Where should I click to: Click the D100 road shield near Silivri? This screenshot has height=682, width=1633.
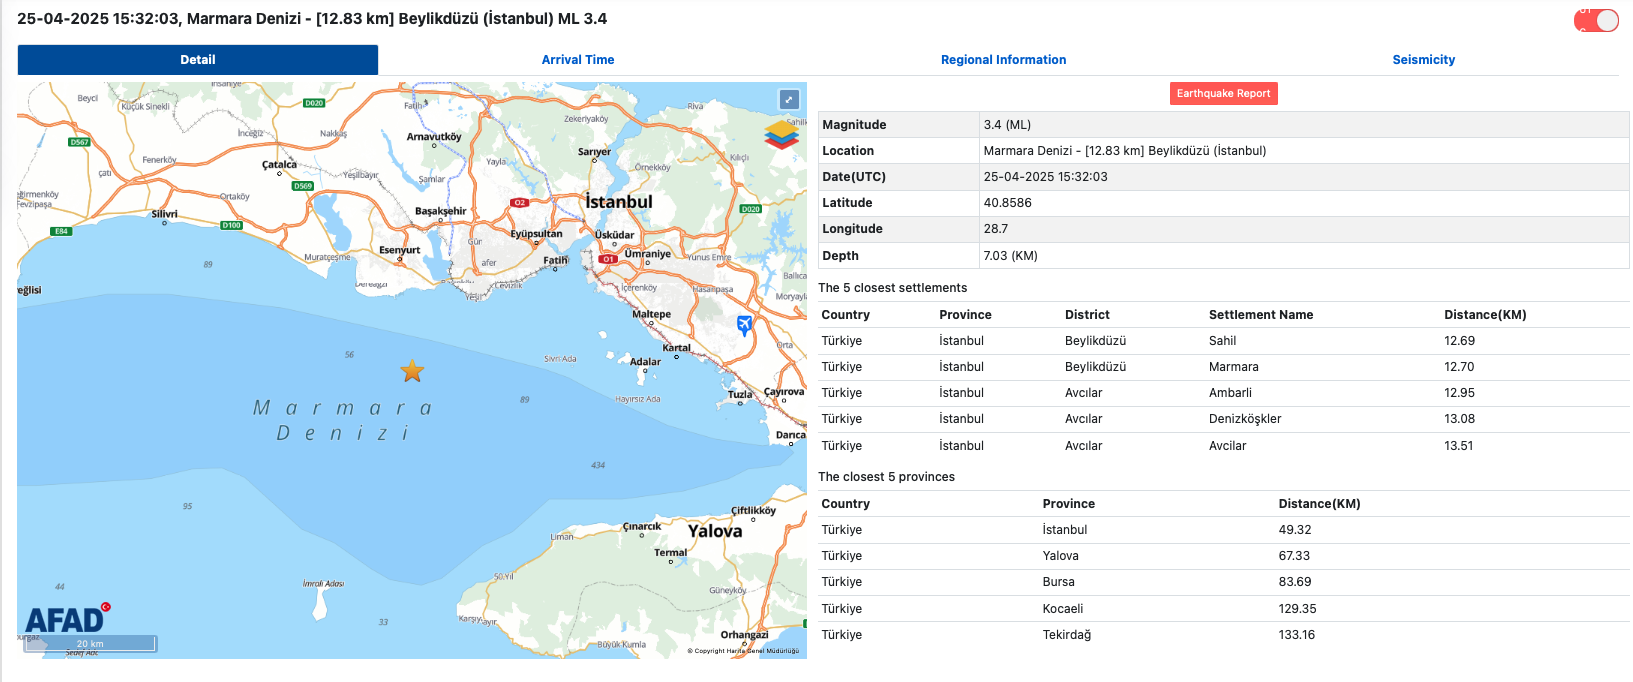[232, 226]
